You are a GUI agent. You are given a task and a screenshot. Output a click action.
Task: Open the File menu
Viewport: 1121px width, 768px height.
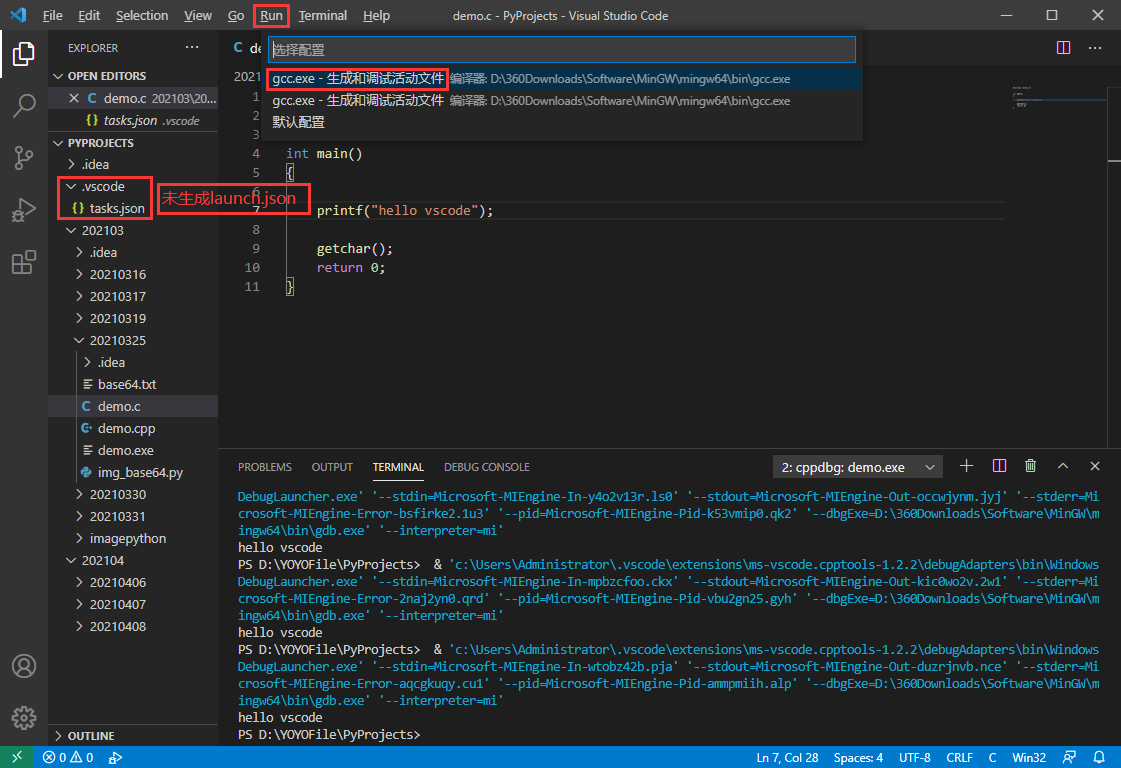(52, 15)
